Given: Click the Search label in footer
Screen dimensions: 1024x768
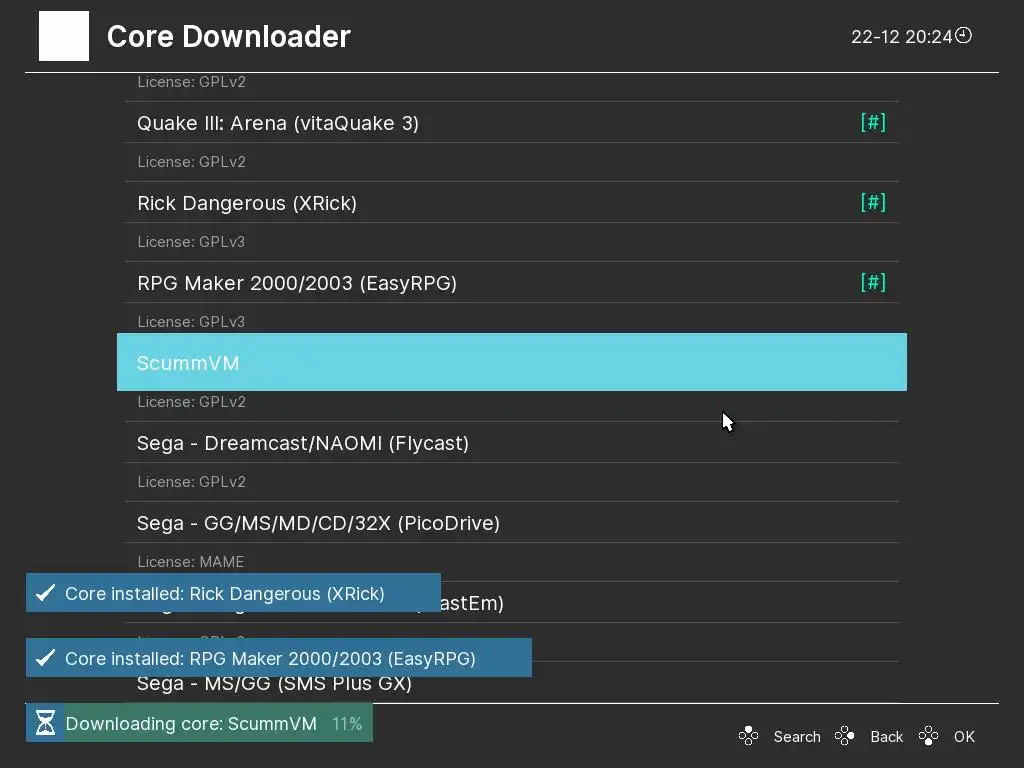Looking at the screenshot, I should pos(797,737).
